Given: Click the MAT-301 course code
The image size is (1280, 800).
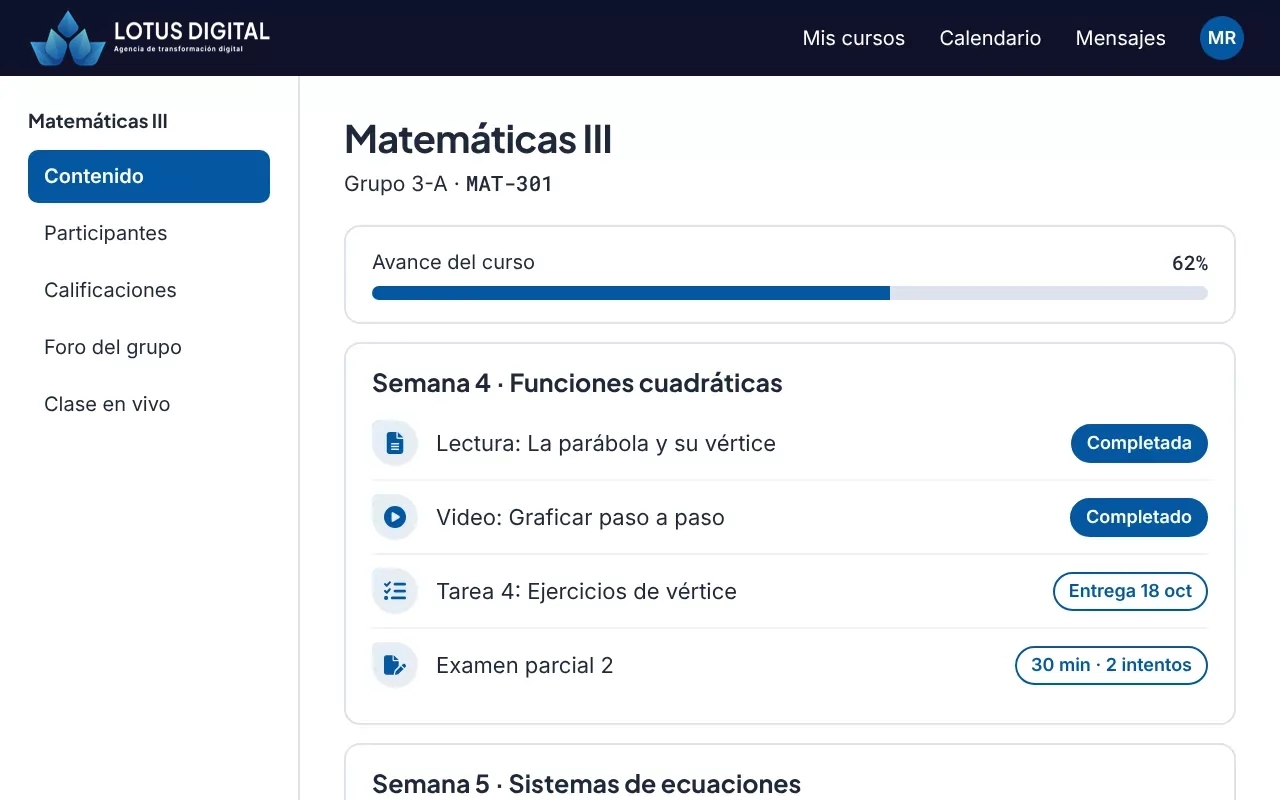Looking at the screenshot, I should [x=509, y=184].
